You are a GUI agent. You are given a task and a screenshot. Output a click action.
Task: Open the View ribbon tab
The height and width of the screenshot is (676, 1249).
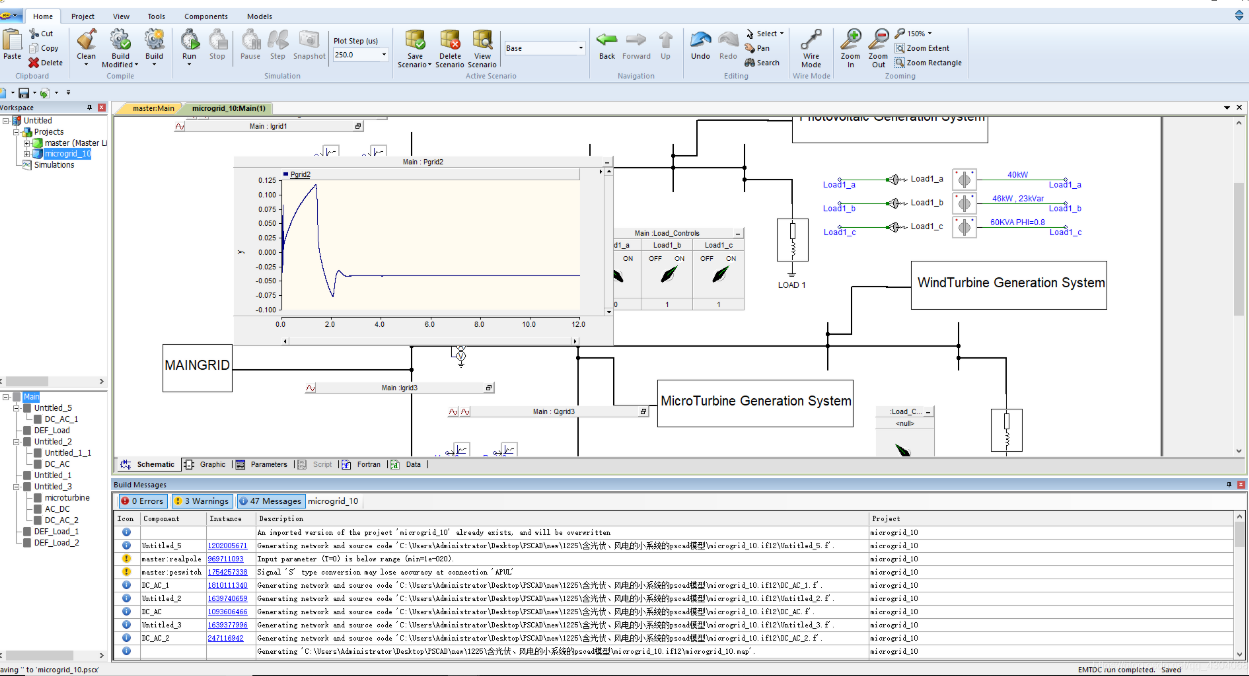point(121,16)
